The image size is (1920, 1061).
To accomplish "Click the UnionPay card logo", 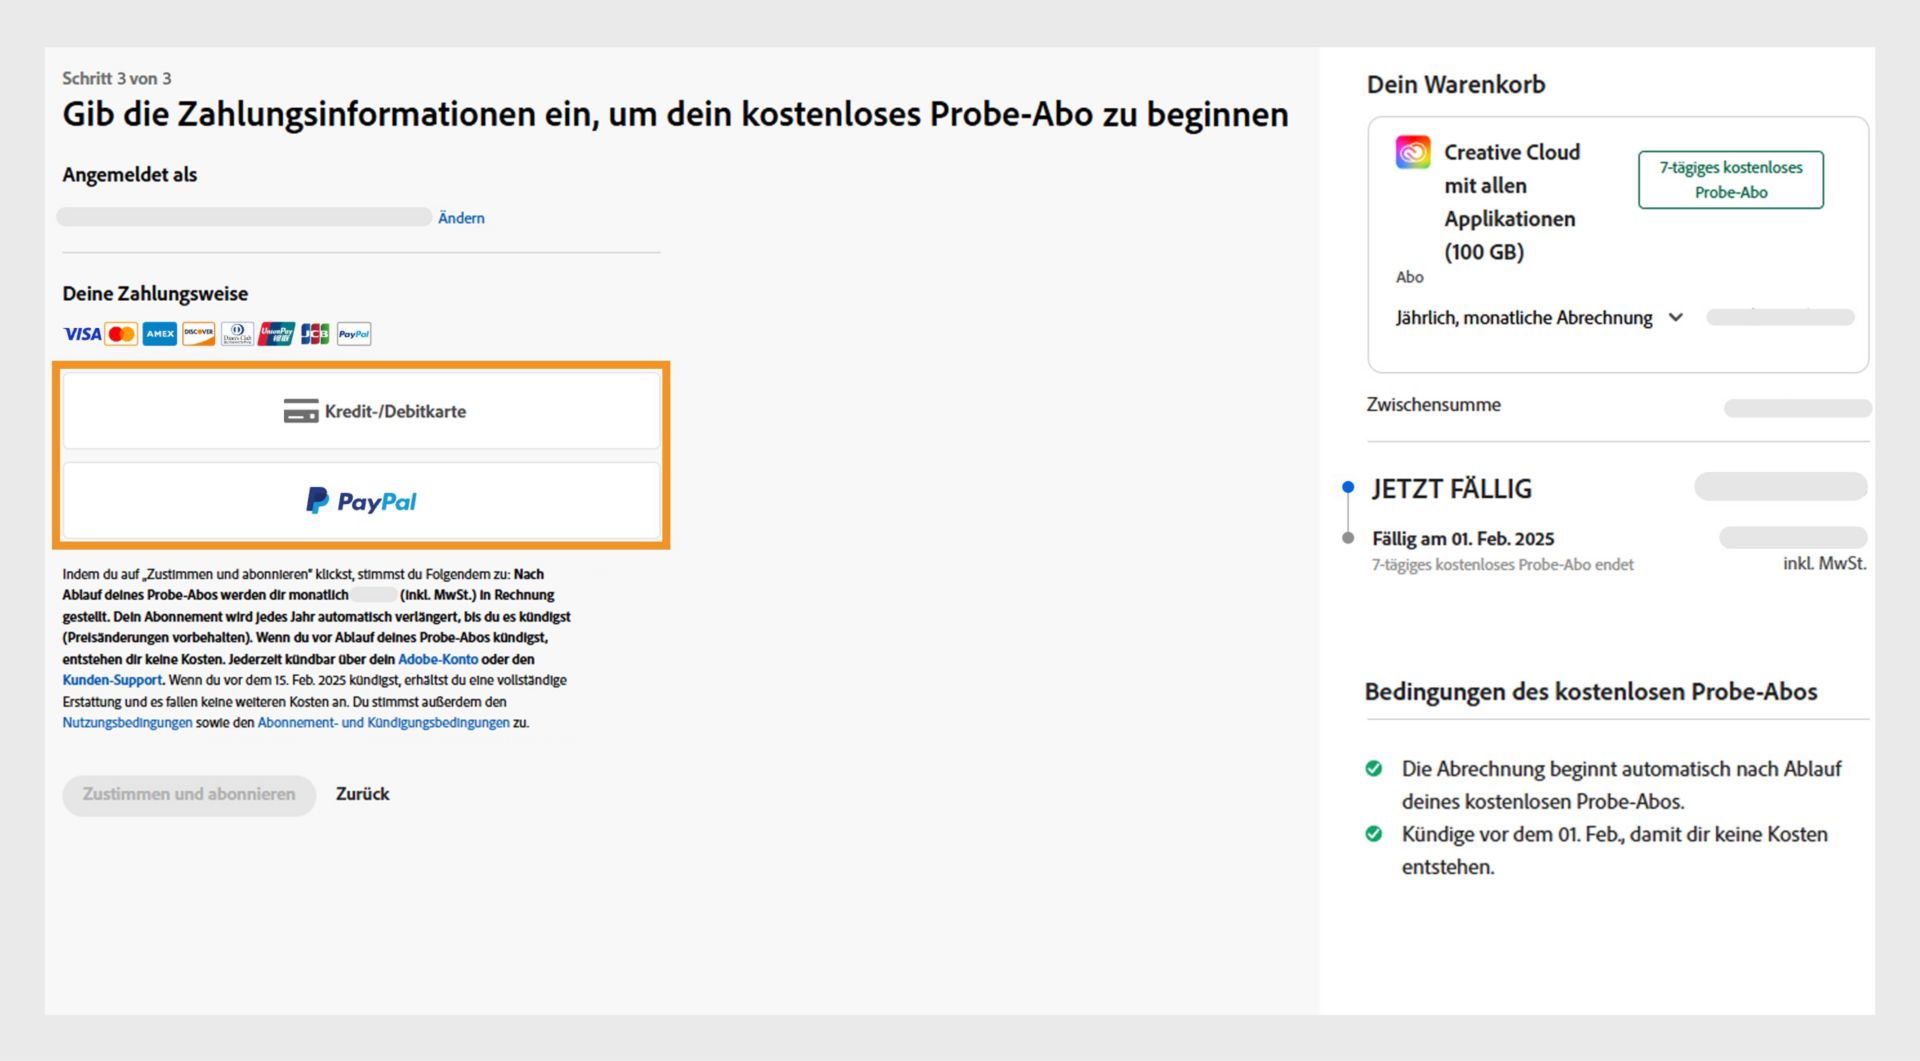I will 276,334.
